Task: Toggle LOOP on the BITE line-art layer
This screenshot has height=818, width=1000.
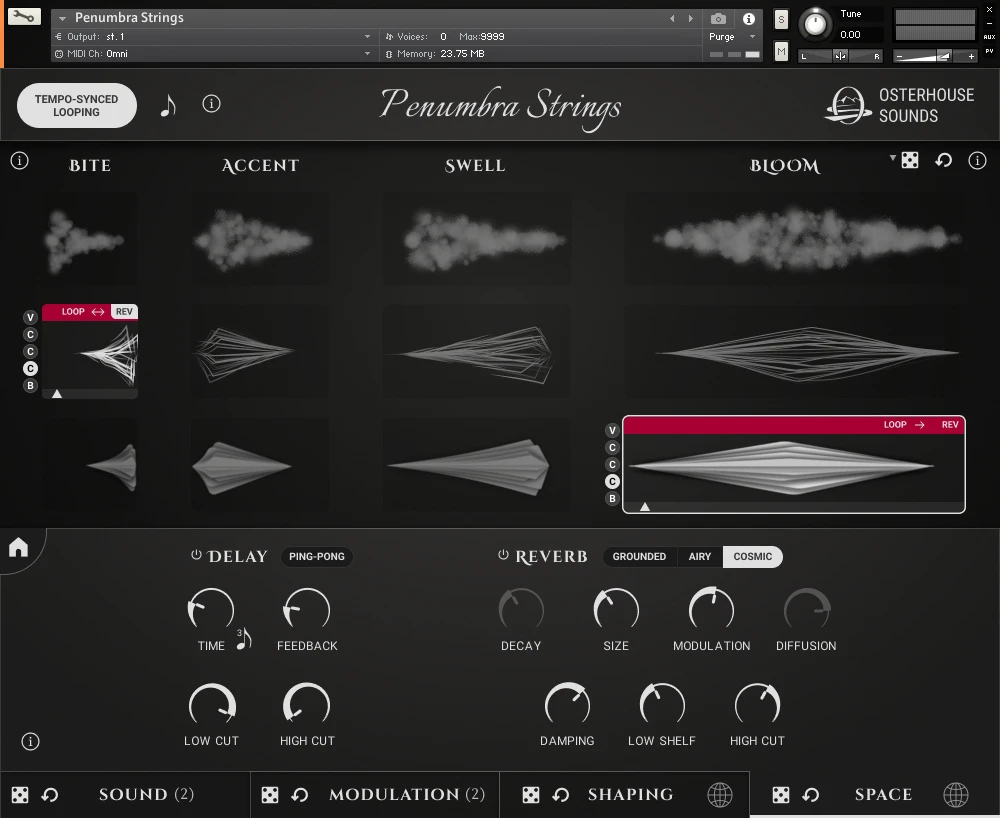Action: pos(82,312)
